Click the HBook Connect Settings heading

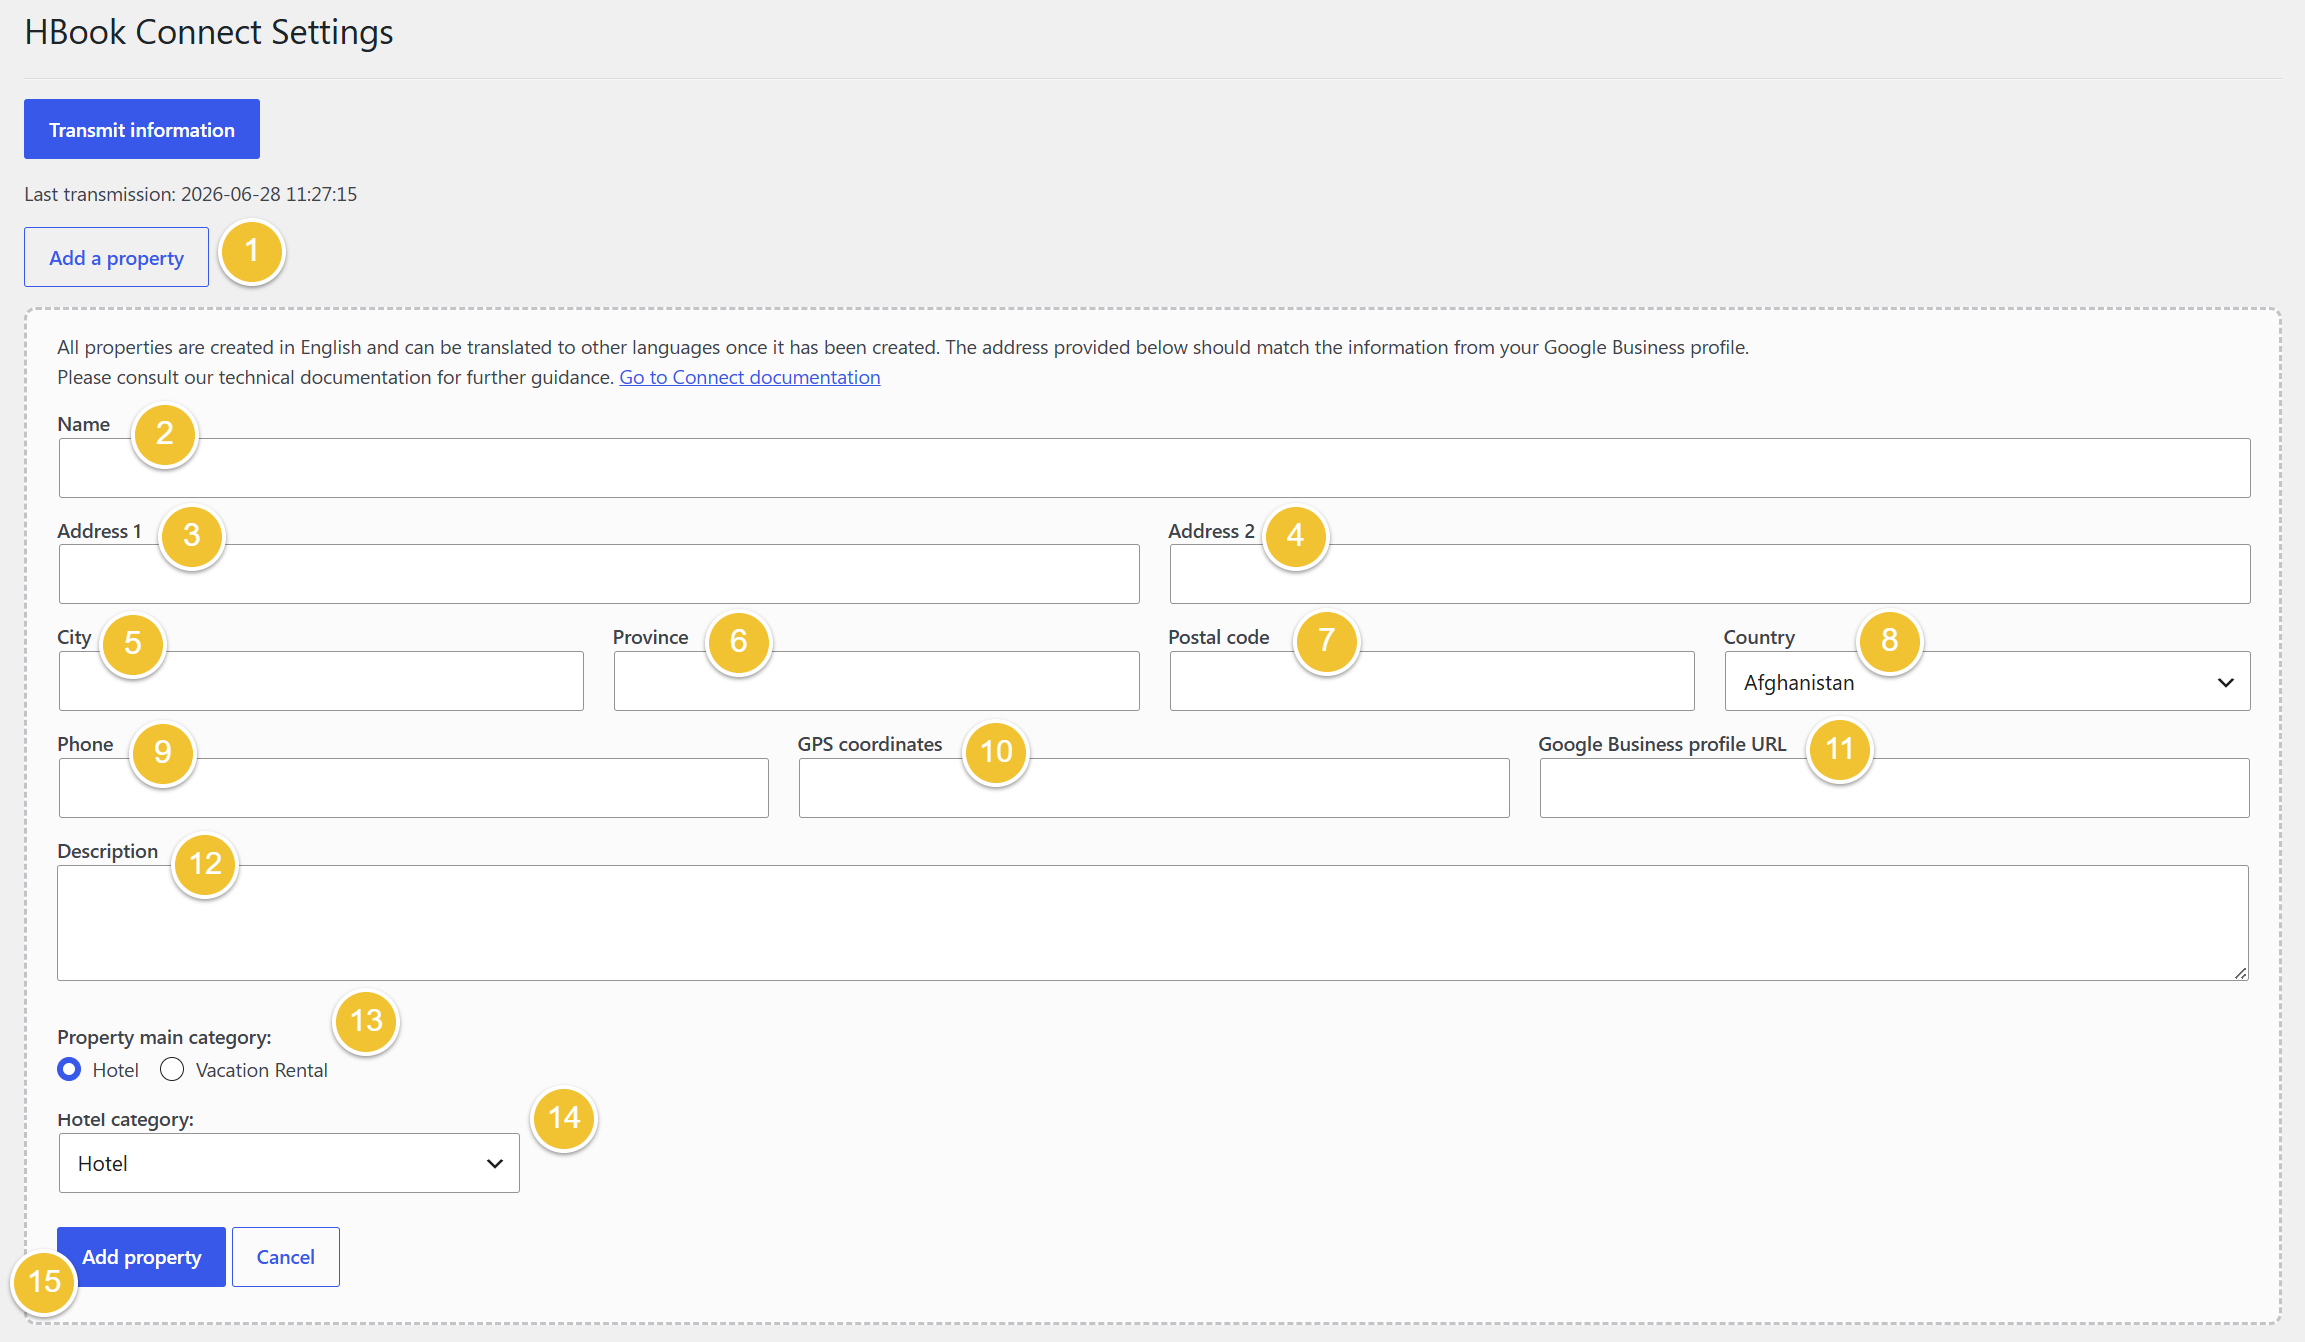[209, 32]
